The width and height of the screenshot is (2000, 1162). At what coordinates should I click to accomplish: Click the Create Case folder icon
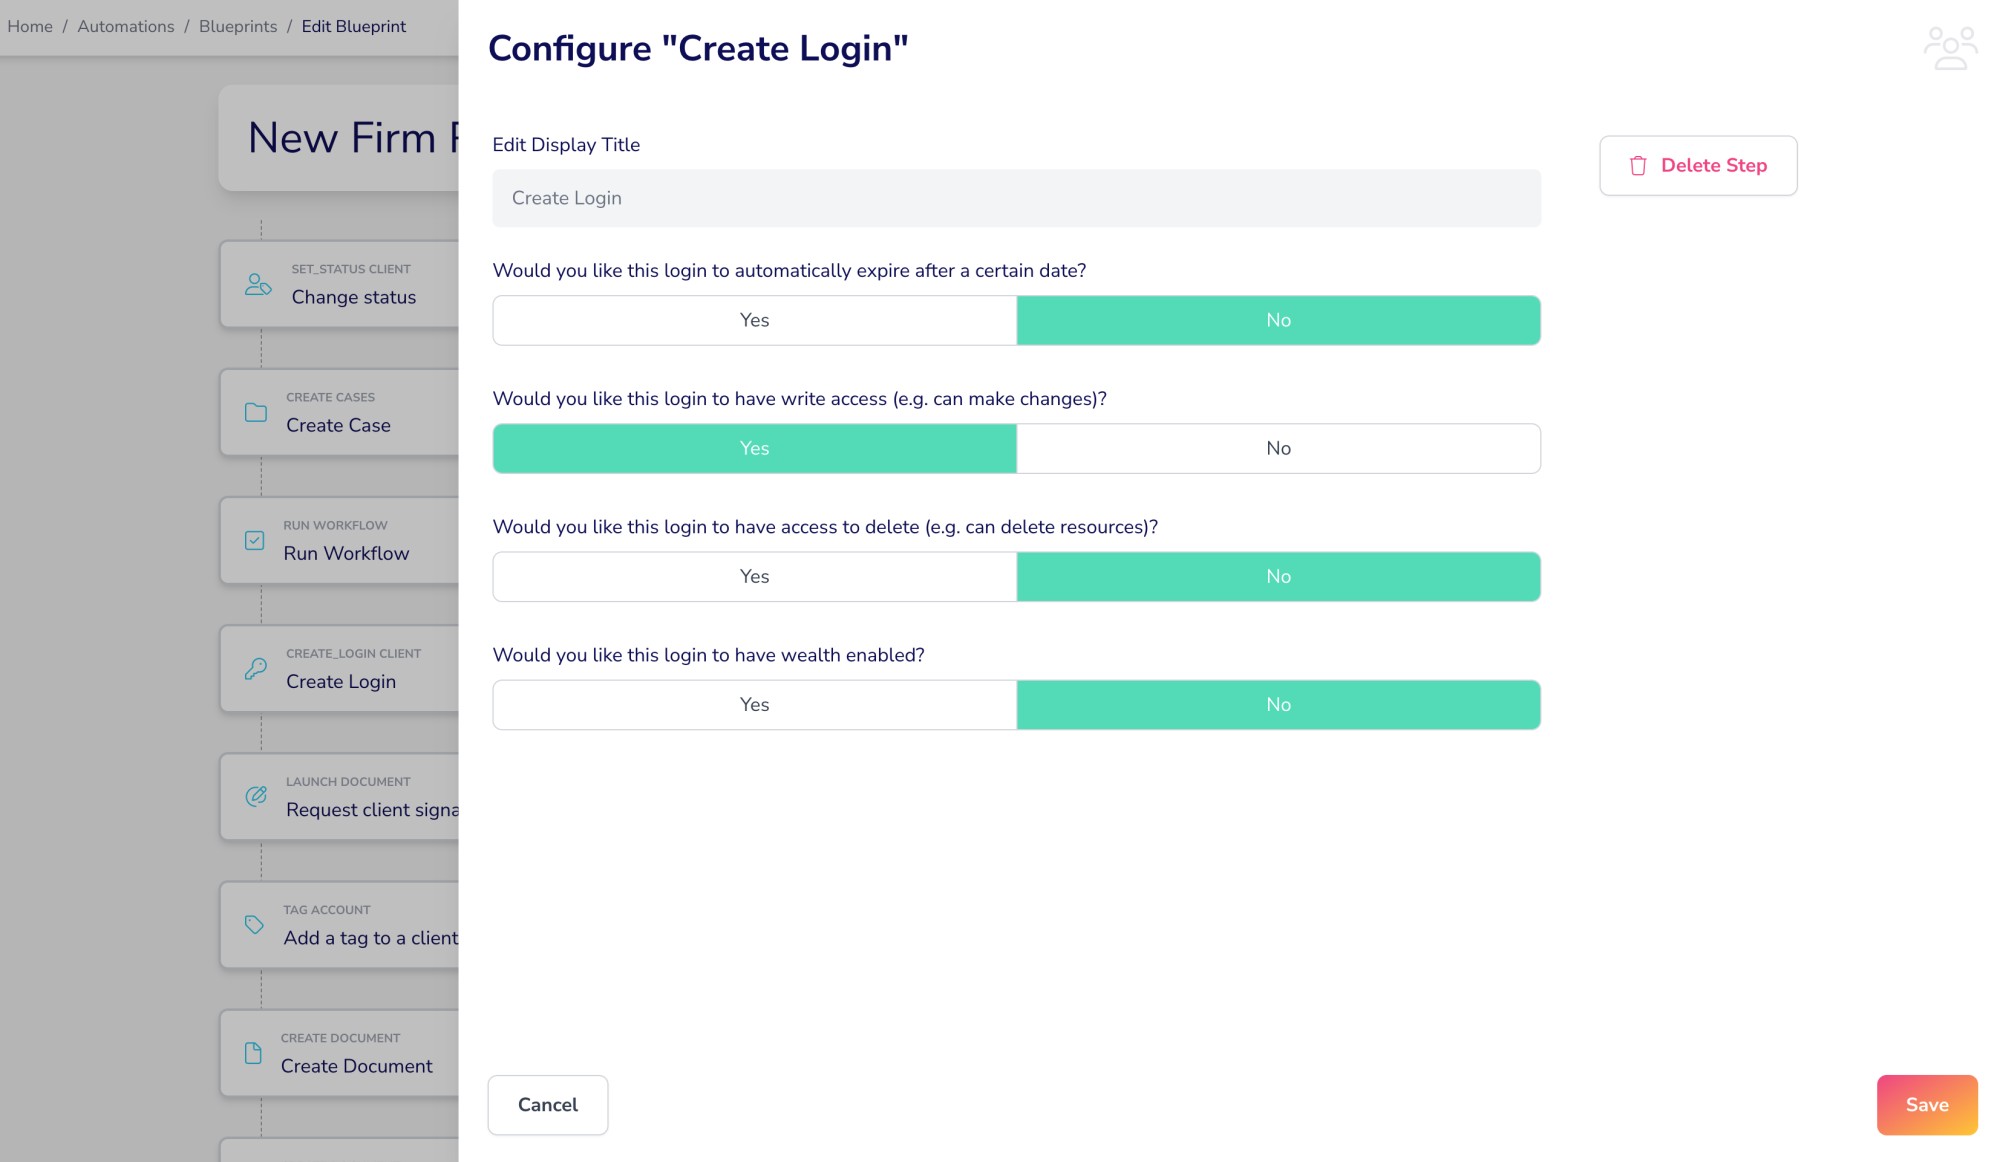[256, 412]
